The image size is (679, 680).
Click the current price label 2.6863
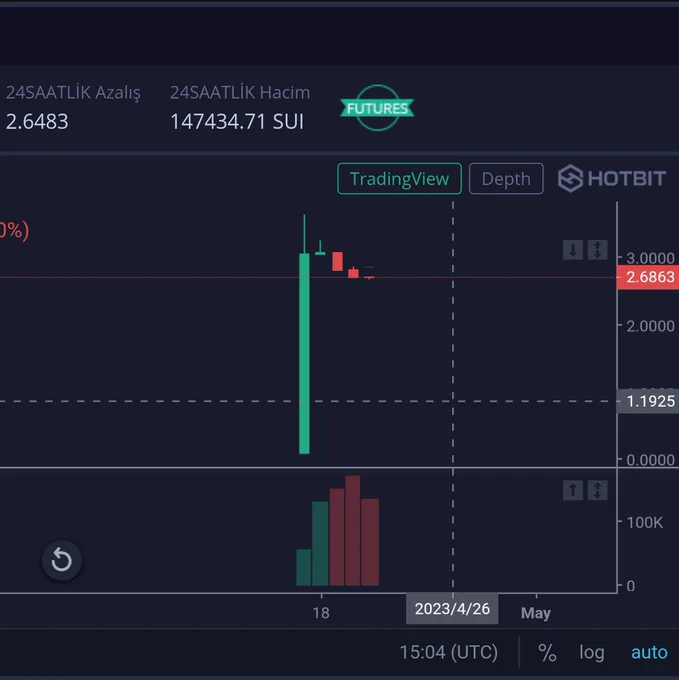pyautogui.click(x=648, y=277)
